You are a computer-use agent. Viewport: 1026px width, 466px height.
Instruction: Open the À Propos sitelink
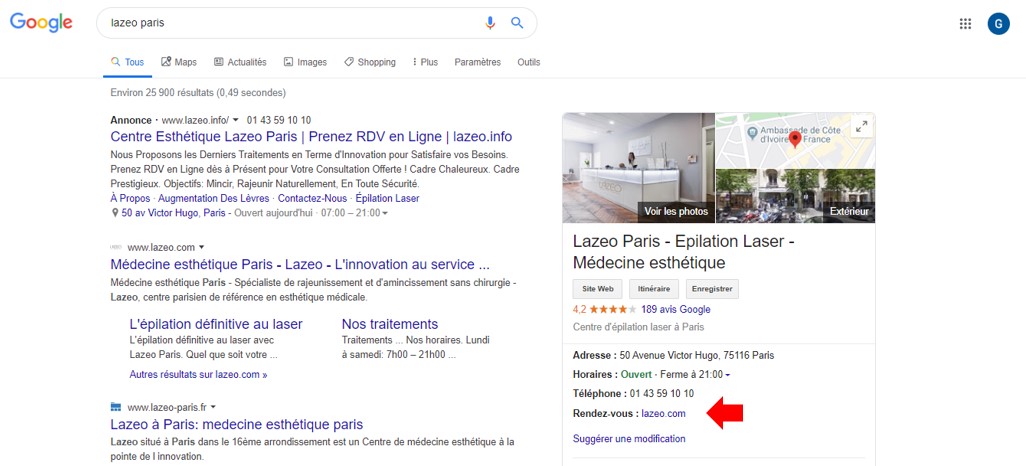(x=128, y=198)
